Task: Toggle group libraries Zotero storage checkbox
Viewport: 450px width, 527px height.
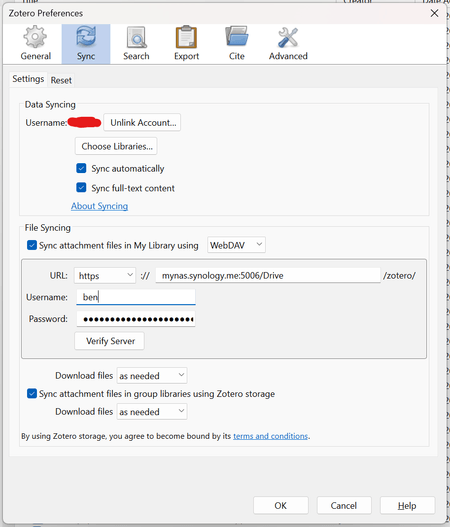Action: click(x=32, y=393)
